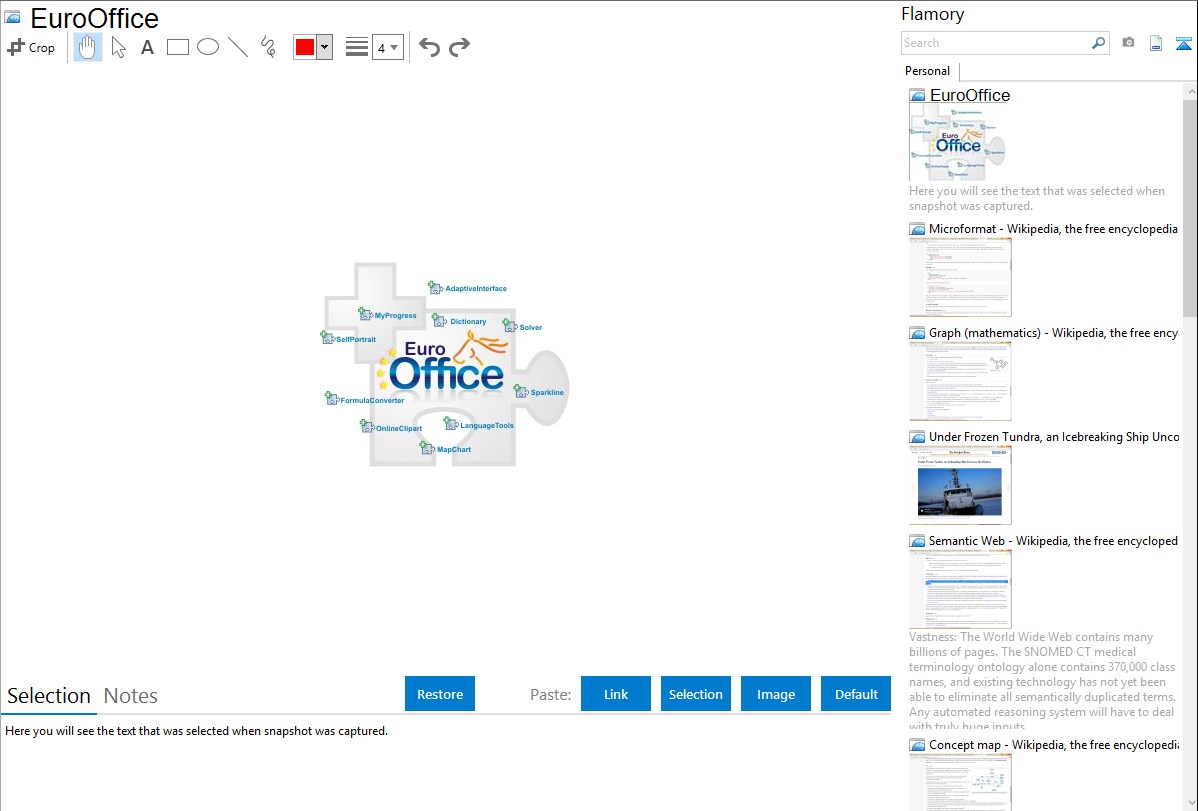Click the scrollbar down arrow in sidebar
This screenshot has width=1198, height=811.
click(x=1190, y=803)
